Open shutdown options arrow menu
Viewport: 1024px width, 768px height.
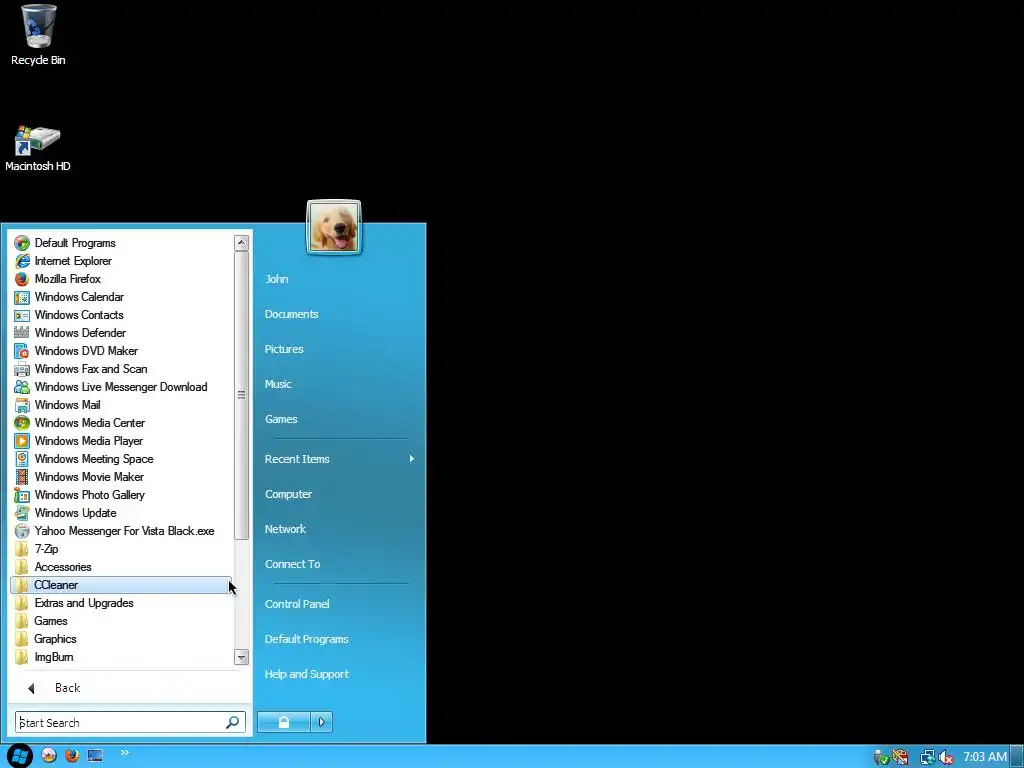coord(321,722)
